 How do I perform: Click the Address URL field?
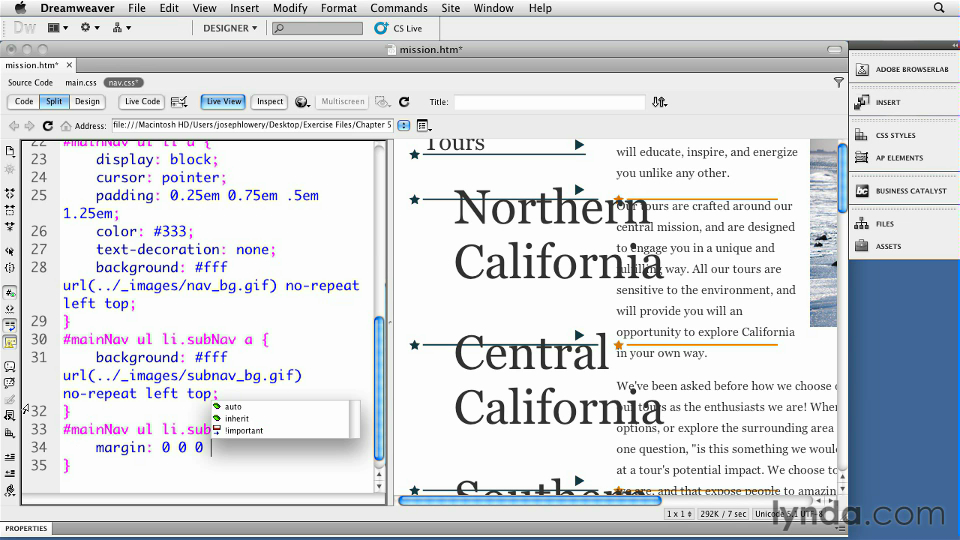pyautogui.click(x=253, y=125)
